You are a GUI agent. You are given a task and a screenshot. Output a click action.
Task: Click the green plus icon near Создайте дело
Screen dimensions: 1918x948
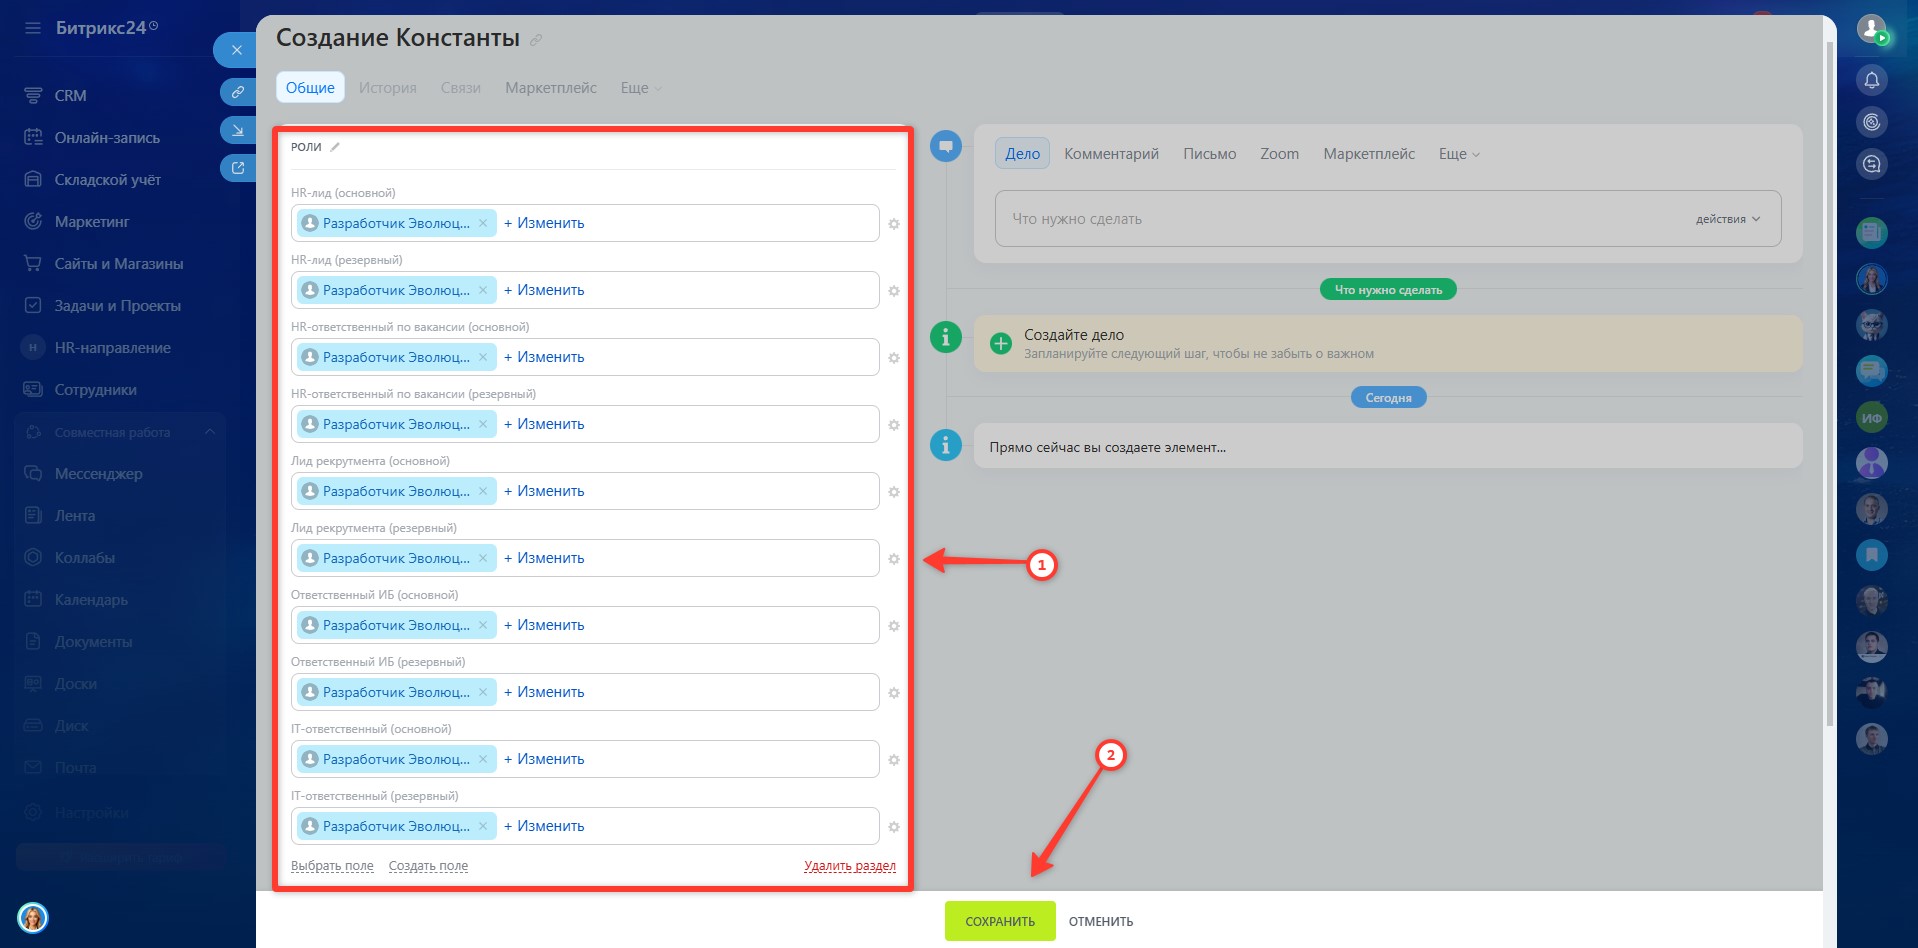[1000, 344]
